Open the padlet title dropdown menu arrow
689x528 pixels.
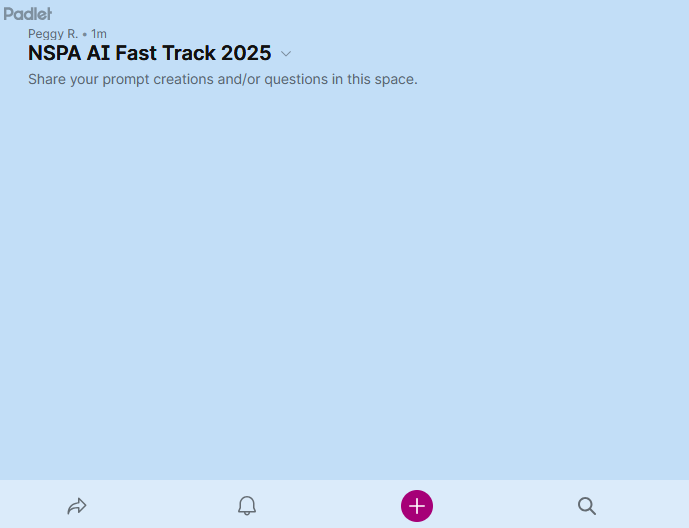pos(286,54)
